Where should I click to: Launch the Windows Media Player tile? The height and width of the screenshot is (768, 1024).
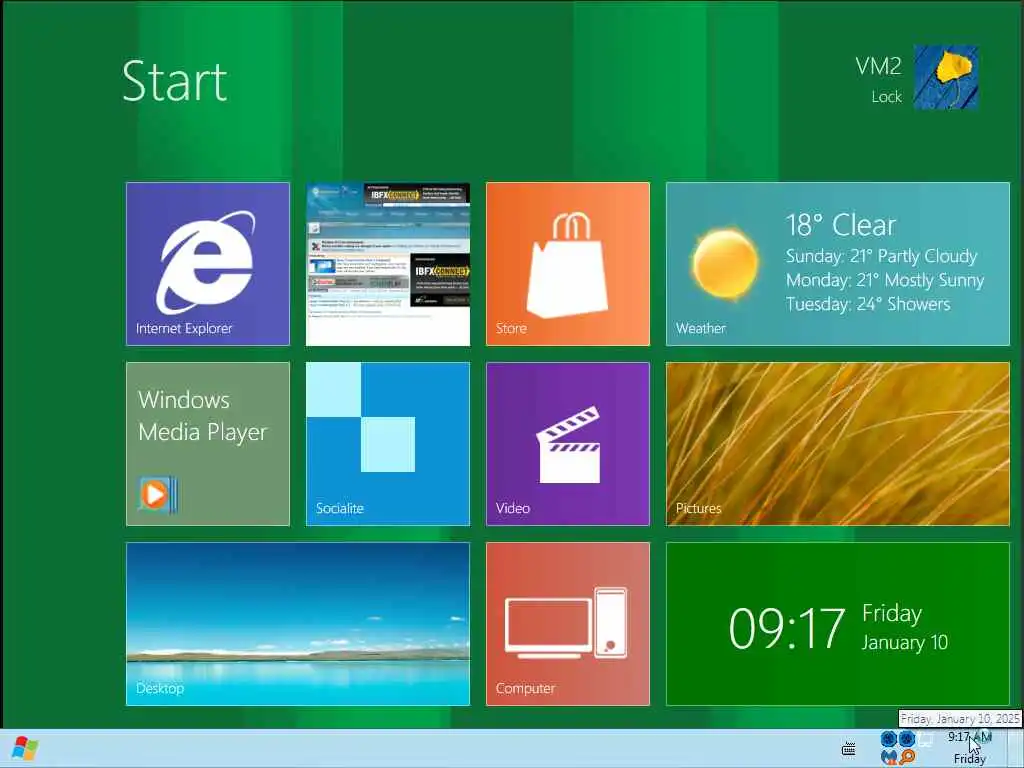tap(208, 444)
